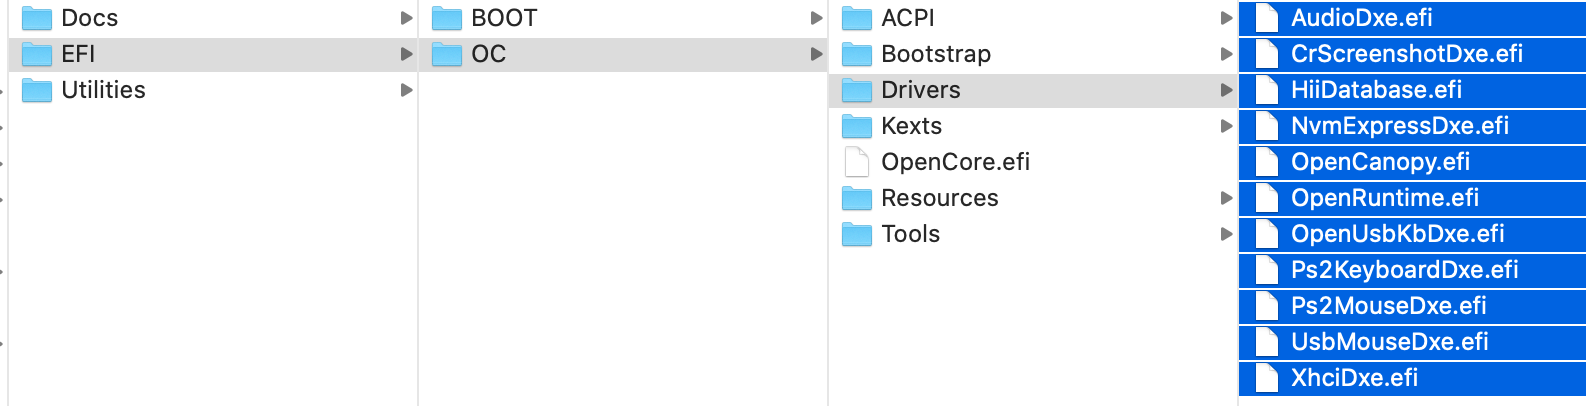
Task: Click the Resources folder disclosure arrow
Action: 1226,198
